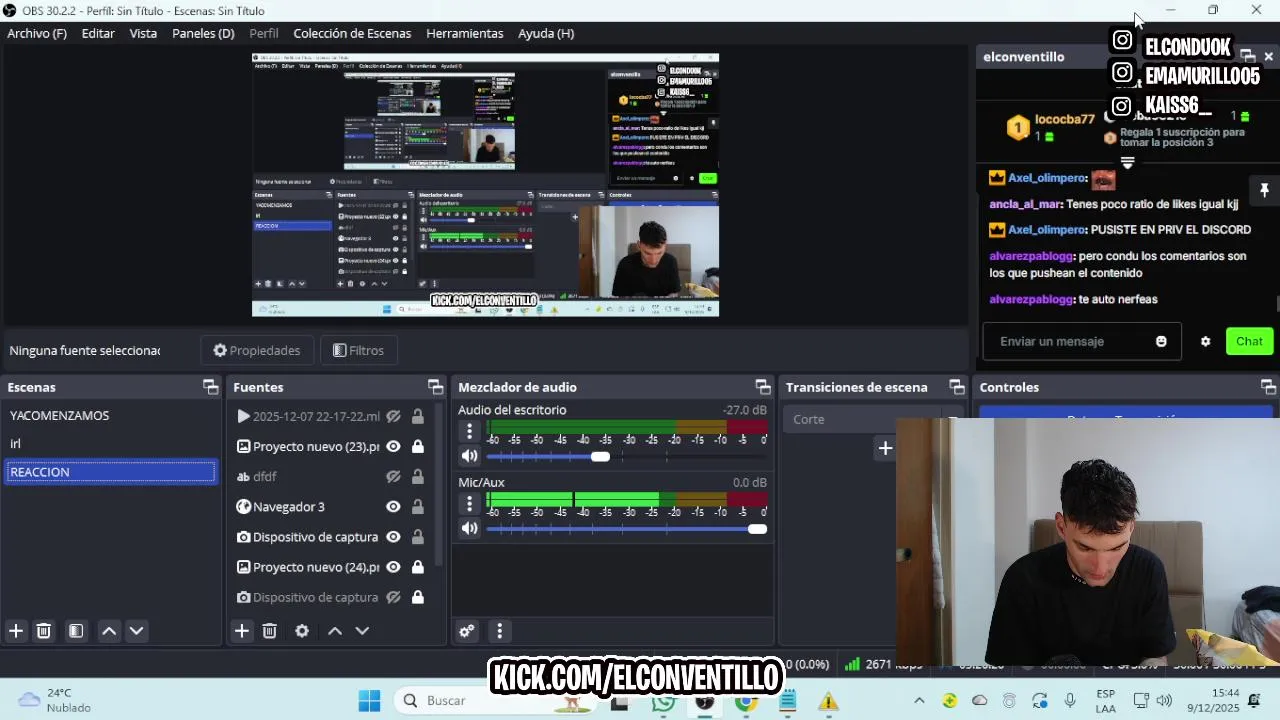Open Google Chrome from the taskbar

(746, 702)
